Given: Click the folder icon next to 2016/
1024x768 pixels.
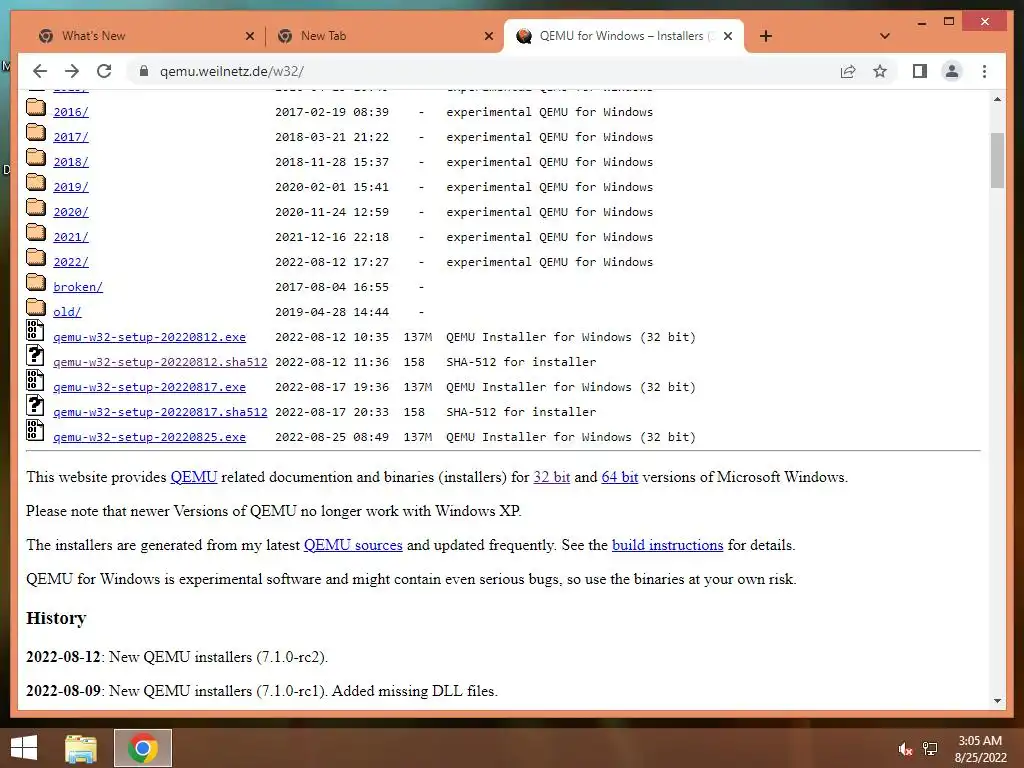Looking at the screenshot, I should tap(36, 108).
